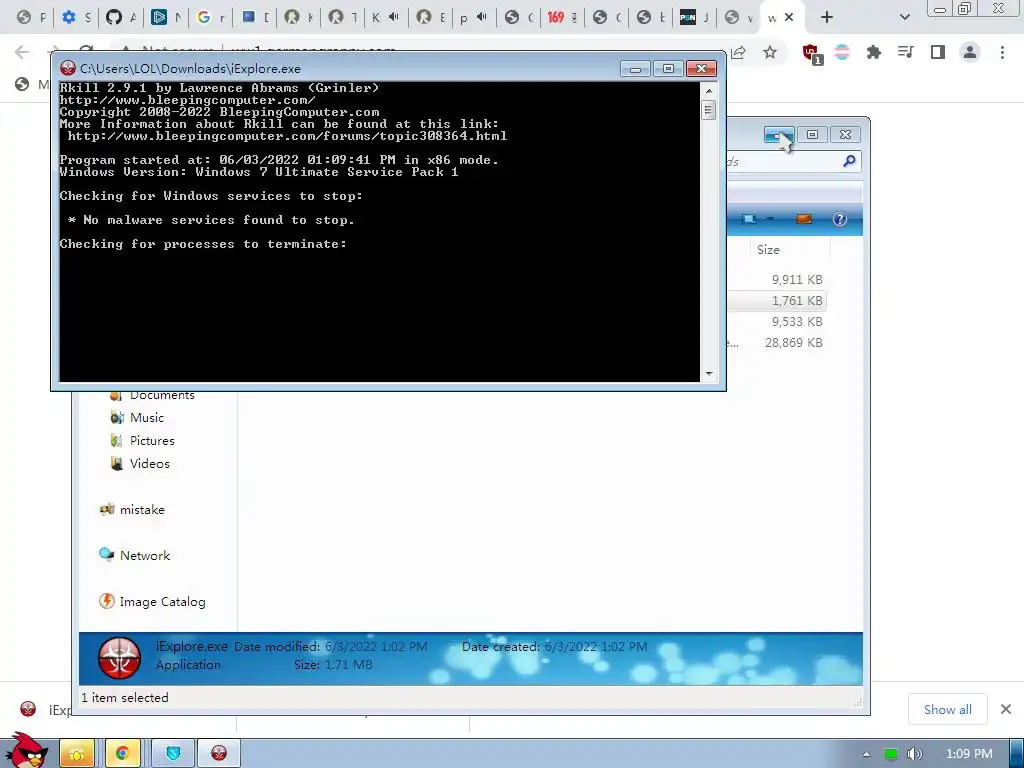Close the Rkill iExplore.exe console
Screen dimensions: 1024x768
point(701,69)
